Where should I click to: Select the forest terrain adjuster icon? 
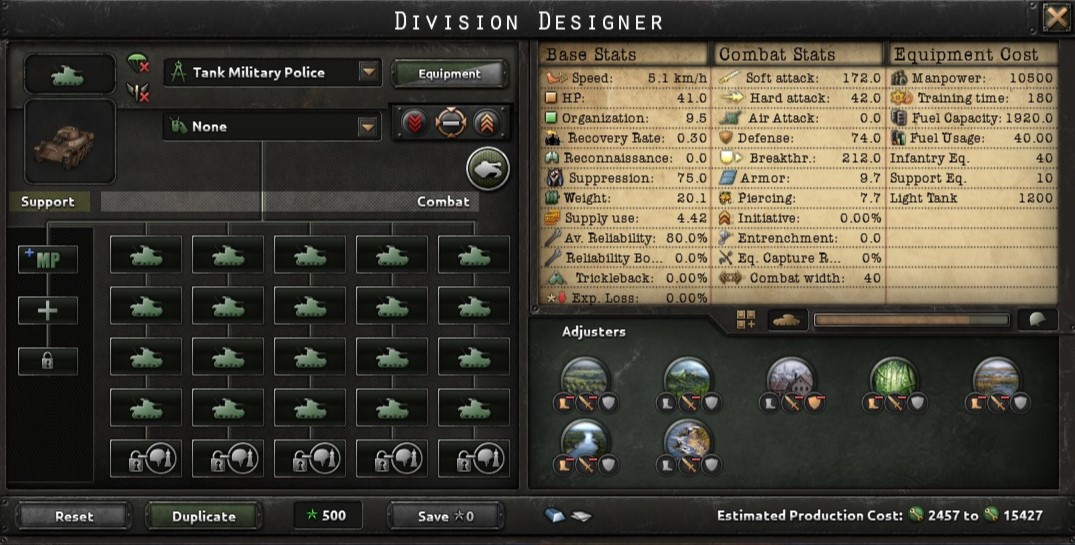[893, 377]
